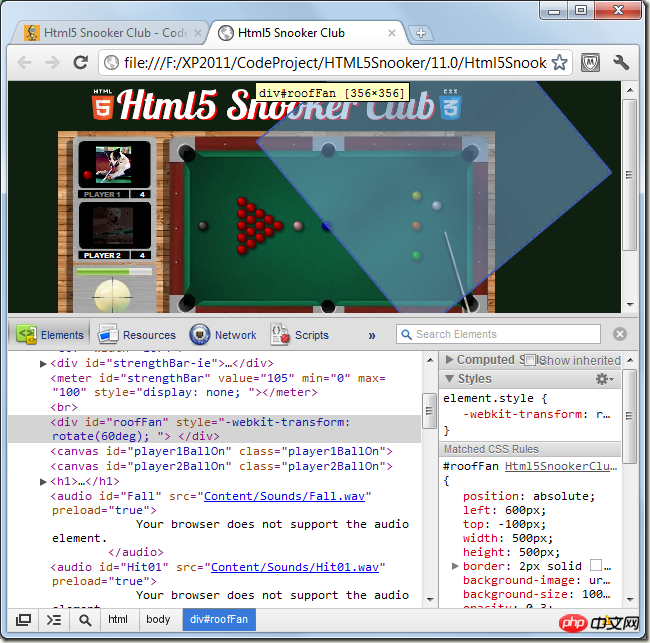The height and width of the screenshot is (643, 650).
Task: Click the page vertical scrollbar thumb
Action: pyautogui.click(x=629, y=175)
